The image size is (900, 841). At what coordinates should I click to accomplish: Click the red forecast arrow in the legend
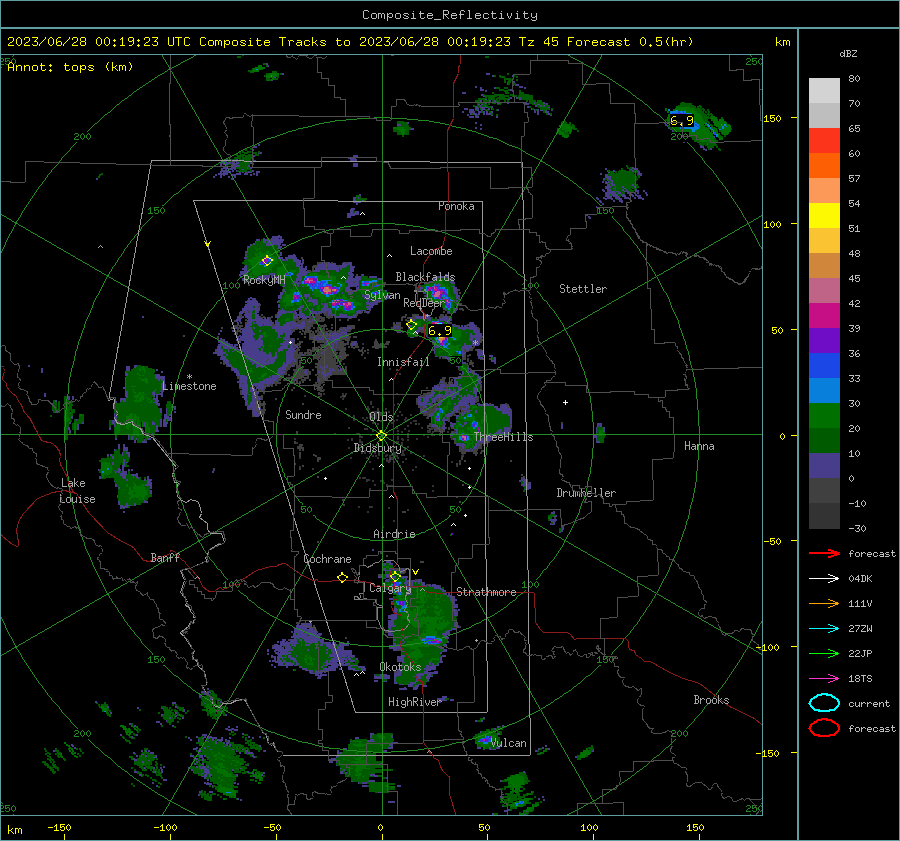pyautogui.click(x=824, y=553)
